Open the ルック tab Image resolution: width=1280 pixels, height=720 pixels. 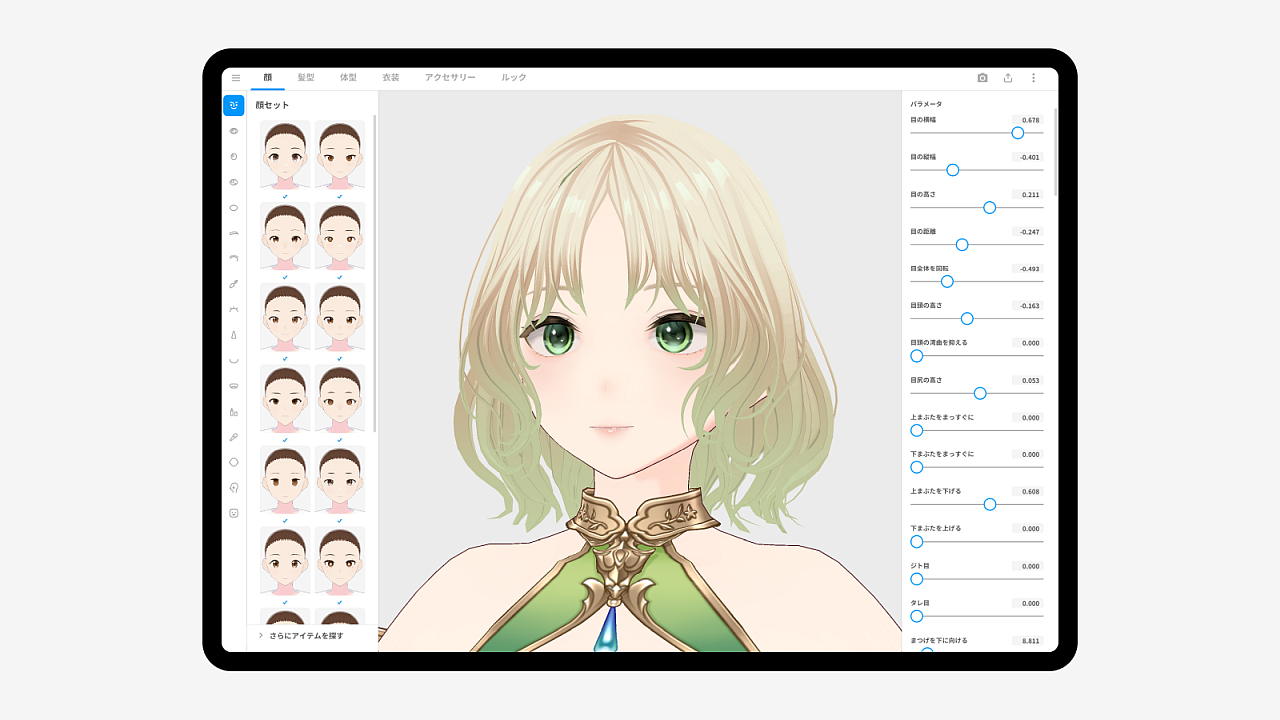pyautogui.click(x=512, y=77)
